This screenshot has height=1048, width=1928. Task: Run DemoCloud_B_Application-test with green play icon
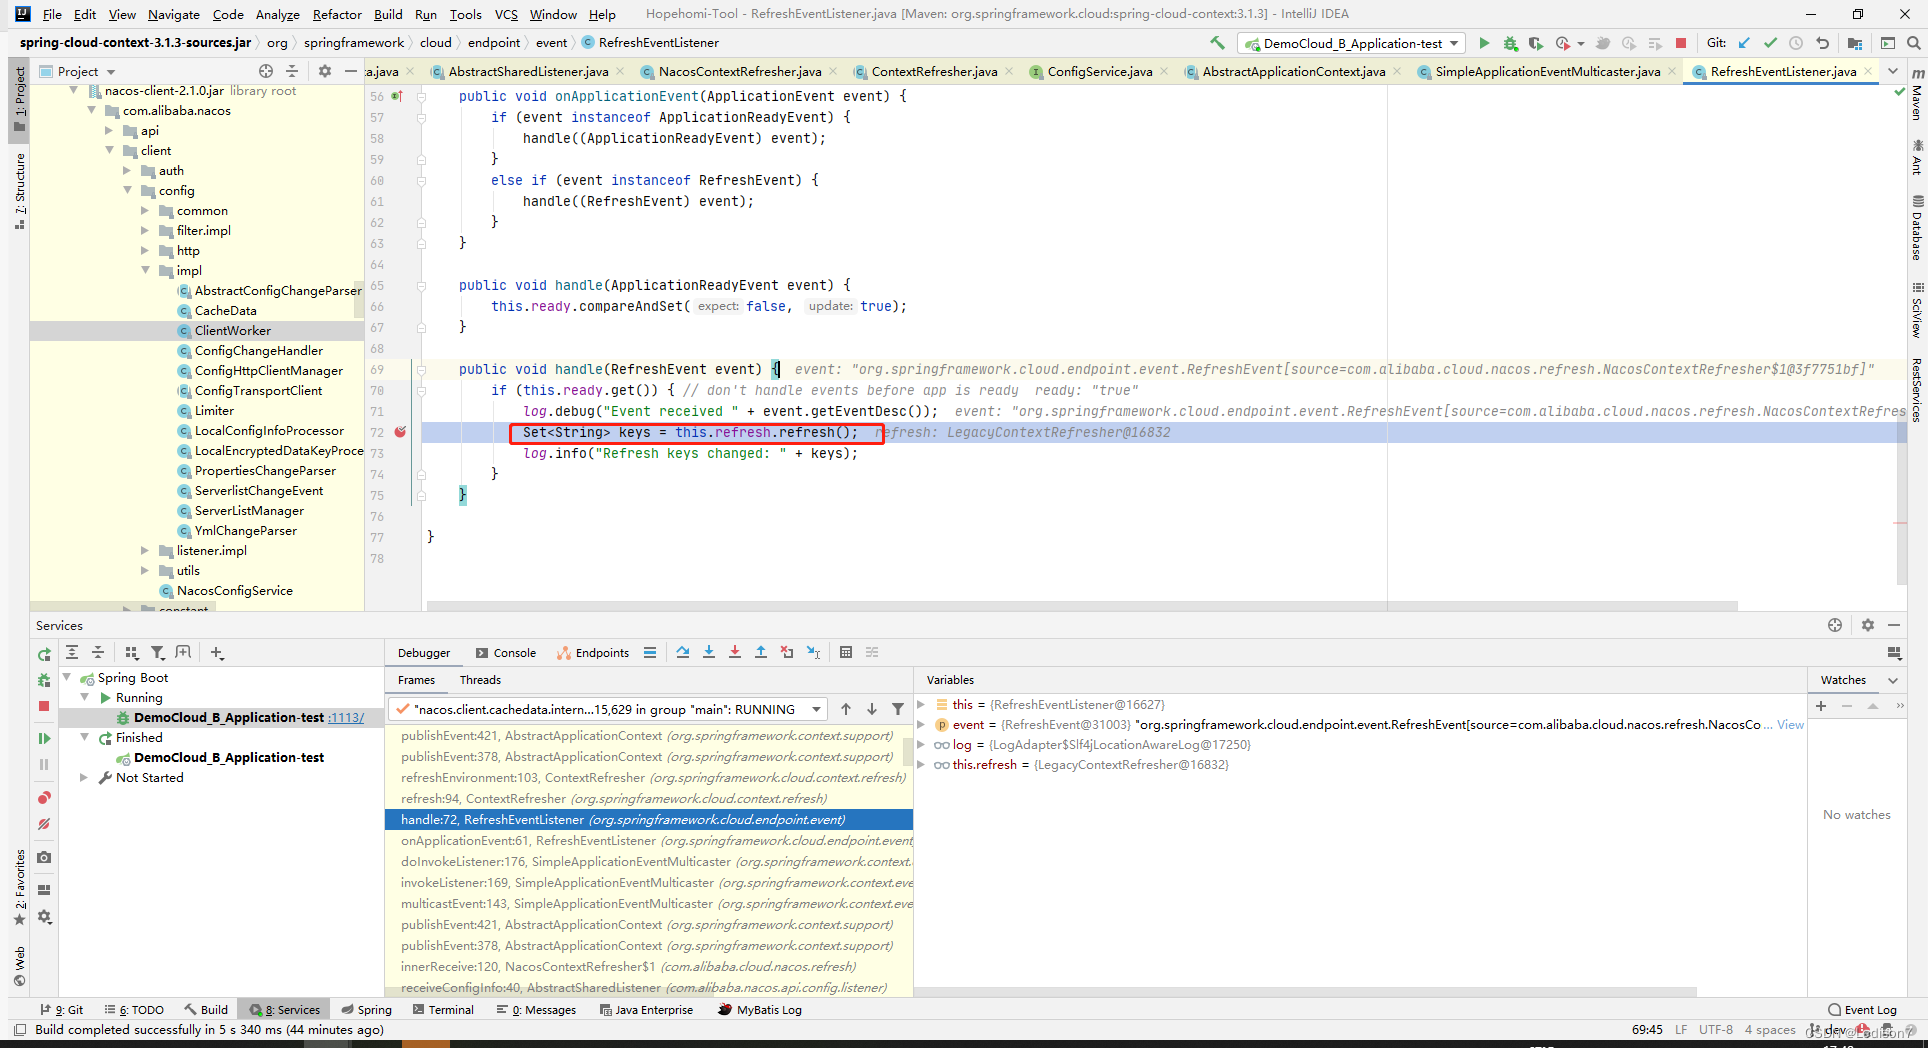pyautogui.click(x=1484, y=43)
